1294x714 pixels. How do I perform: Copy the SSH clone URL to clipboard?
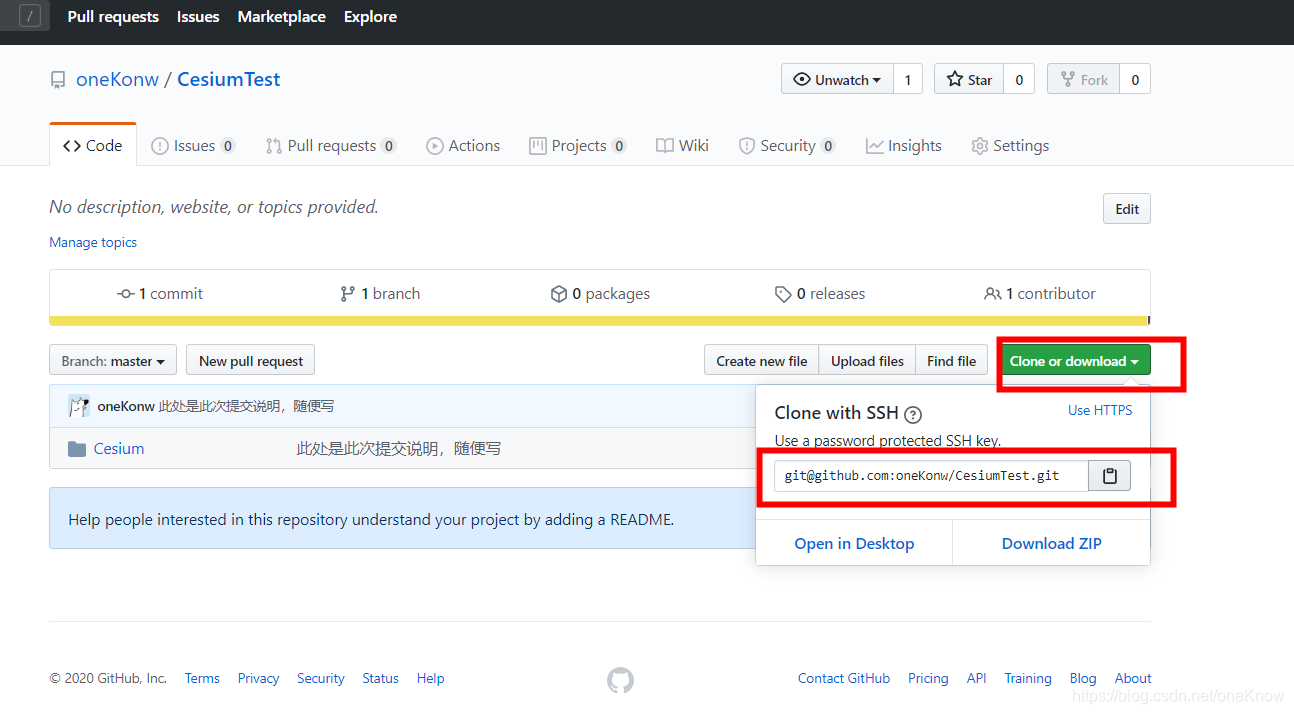1109,476
